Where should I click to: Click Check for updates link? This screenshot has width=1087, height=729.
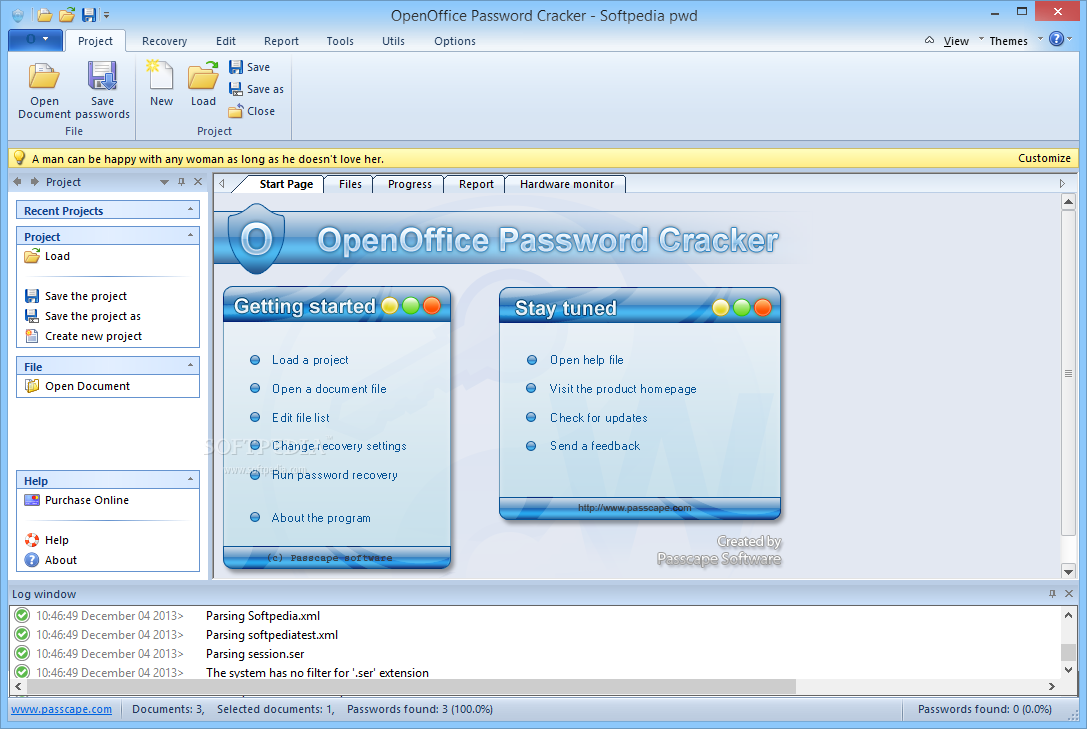[598, 418]
